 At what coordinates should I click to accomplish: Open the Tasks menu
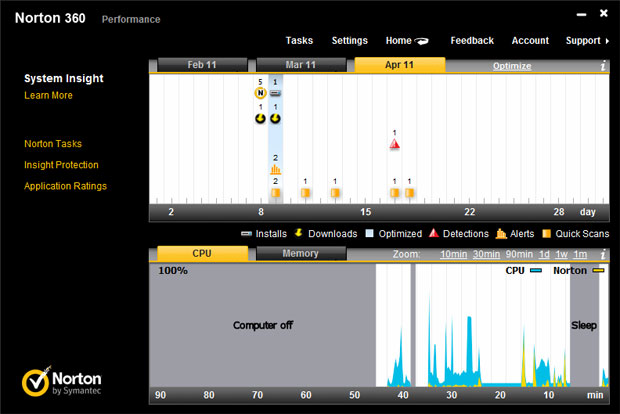(299, 40)
